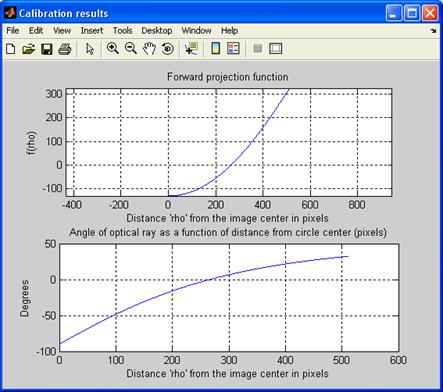Open the Desktop menu

(157, 31)
